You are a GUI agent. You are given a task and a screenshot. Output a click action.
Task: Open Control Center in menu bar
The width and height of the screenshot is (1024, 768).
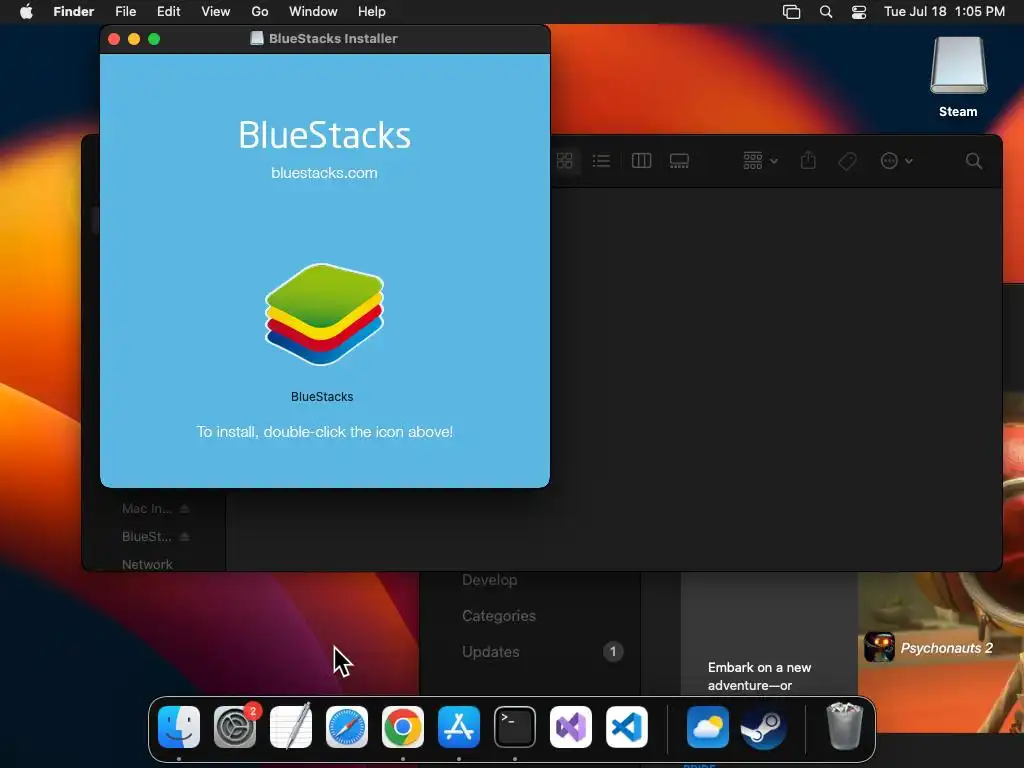[859, 12]
